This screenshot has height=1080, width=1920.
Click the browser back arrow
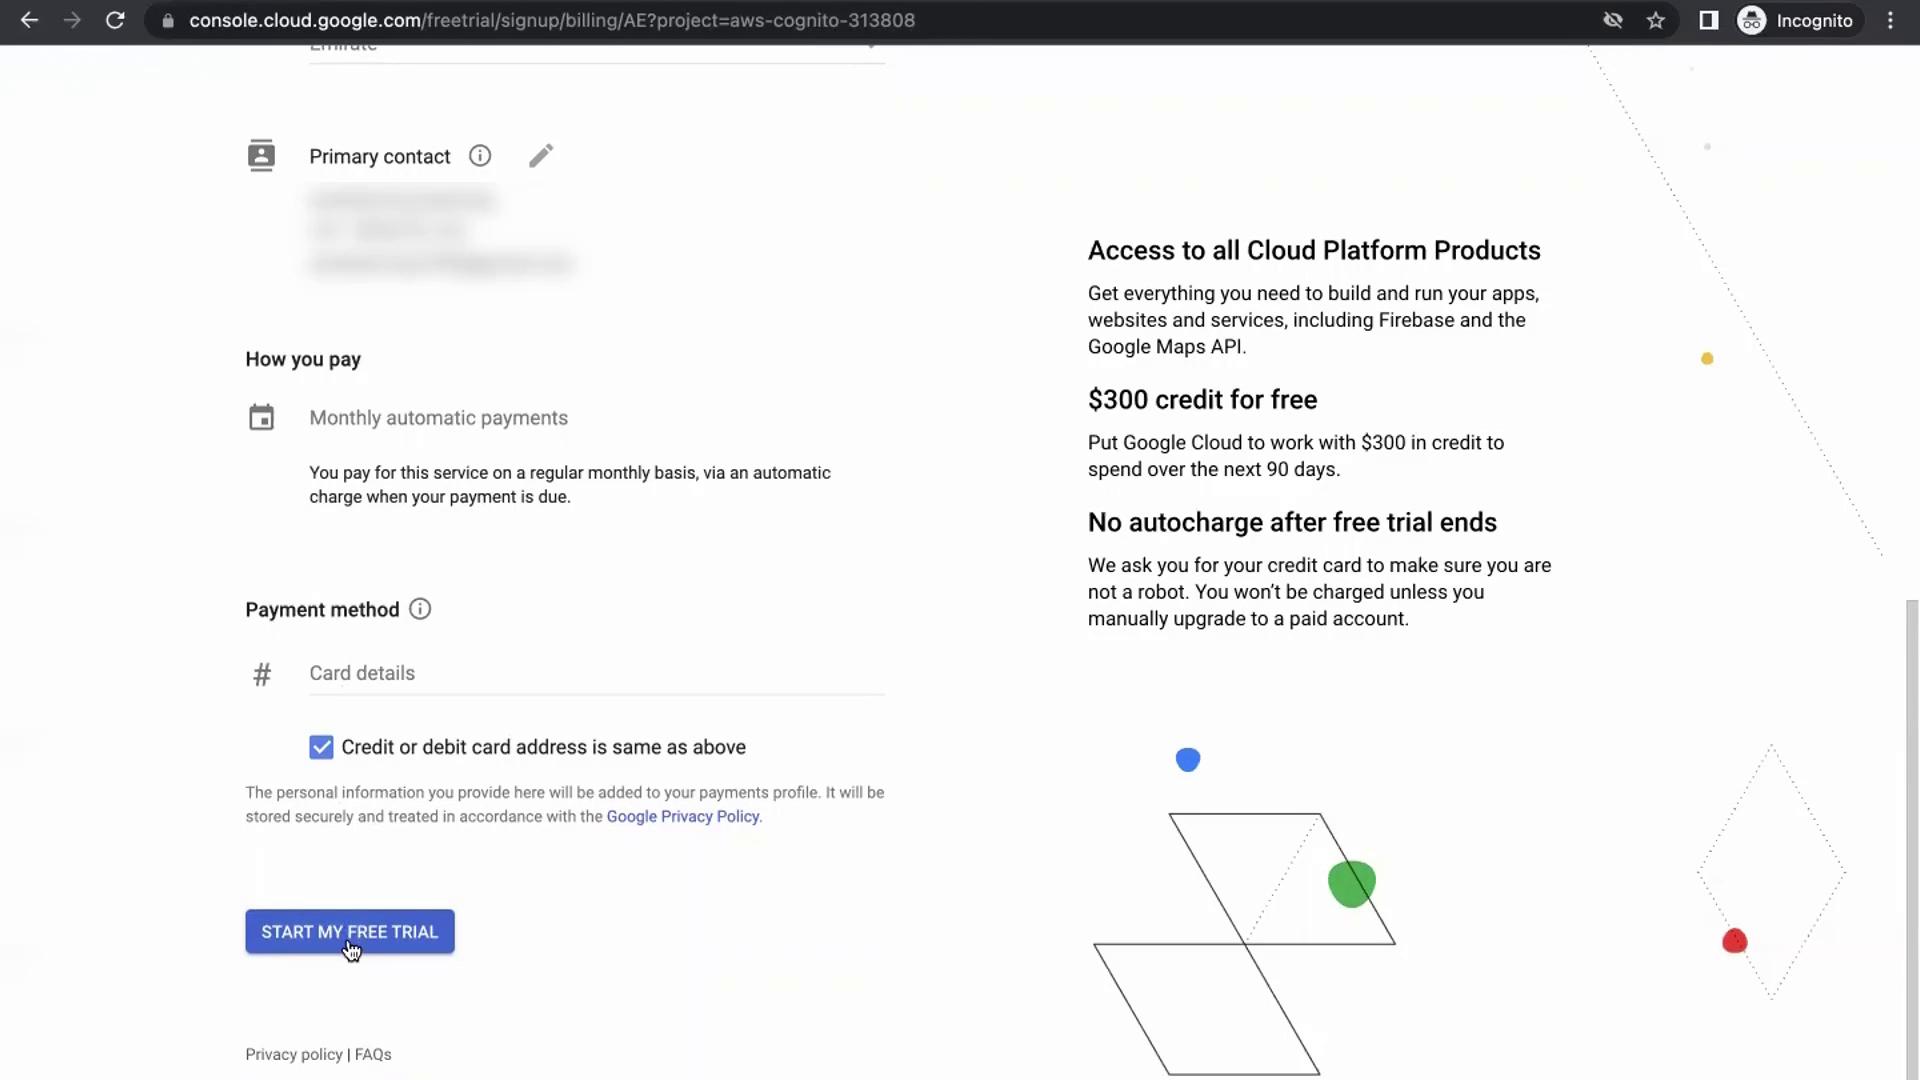pos(29,20)
